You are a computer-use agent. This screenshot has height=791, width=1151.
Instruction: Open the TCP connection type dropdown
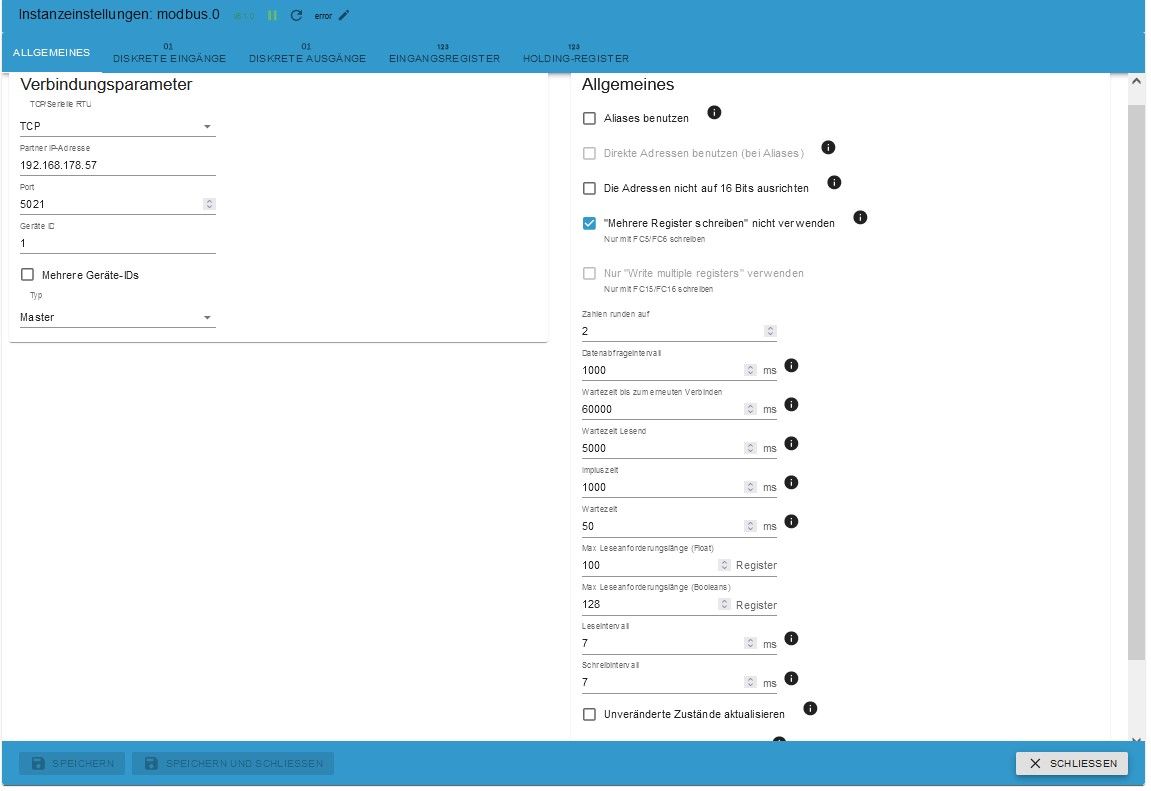tap(117, 126)
